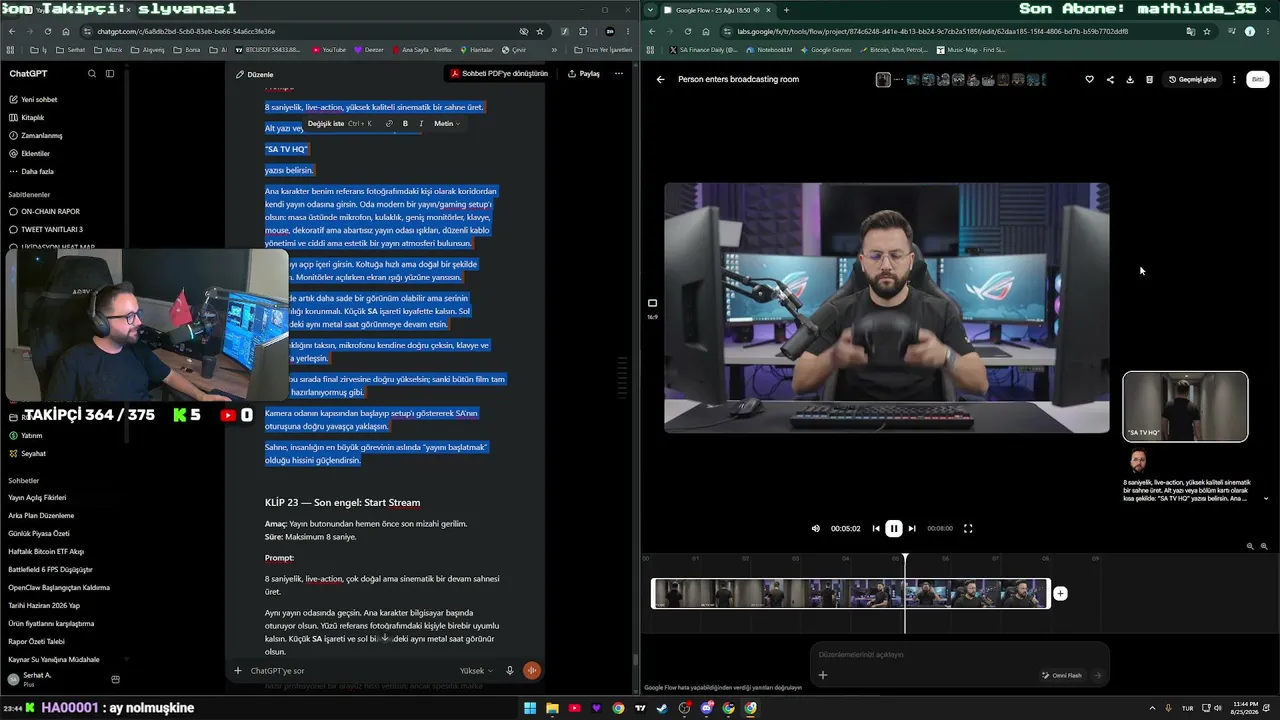The width and height of the screenshot is (1280, 720).
Task: Click Paylaş in ChatGPT header
Action: [x=583, y=73]
